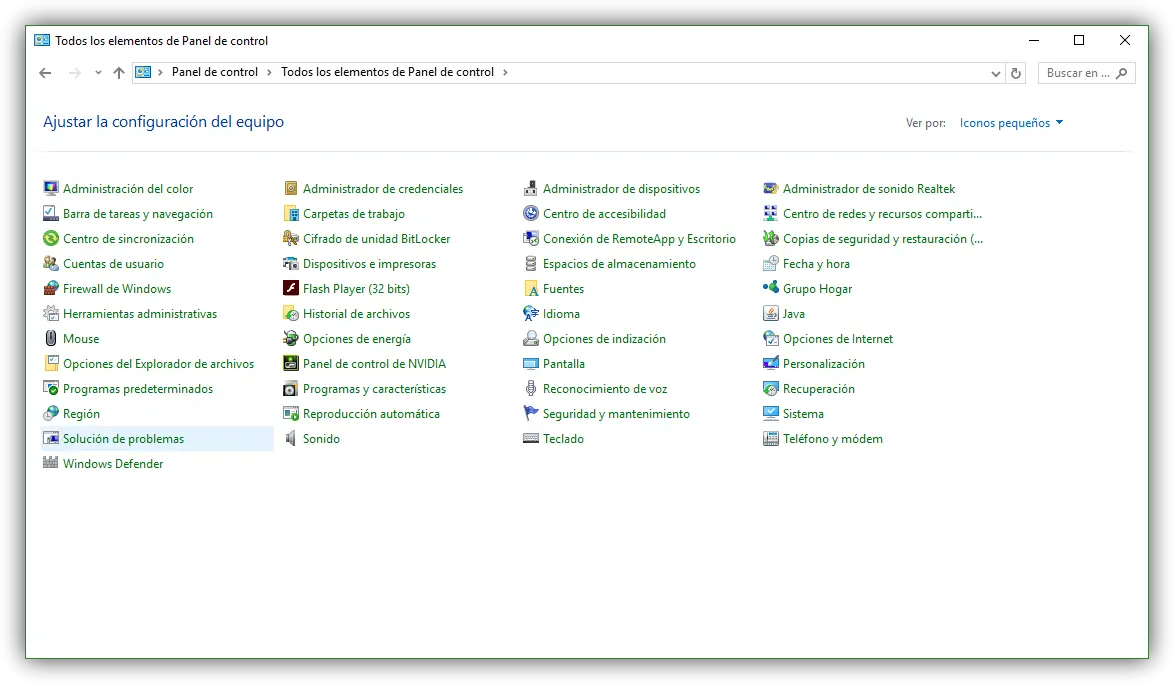Open Opciones de indización link
Viewport: 1174px width, 684px height.
pos(604,339)
